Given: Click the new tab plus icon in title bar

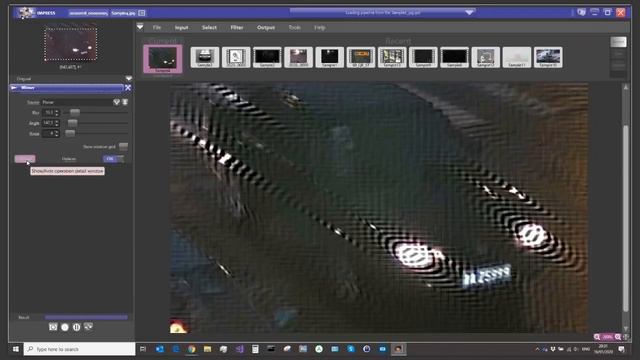Looking at the screenshot, I should coord(142,13).
